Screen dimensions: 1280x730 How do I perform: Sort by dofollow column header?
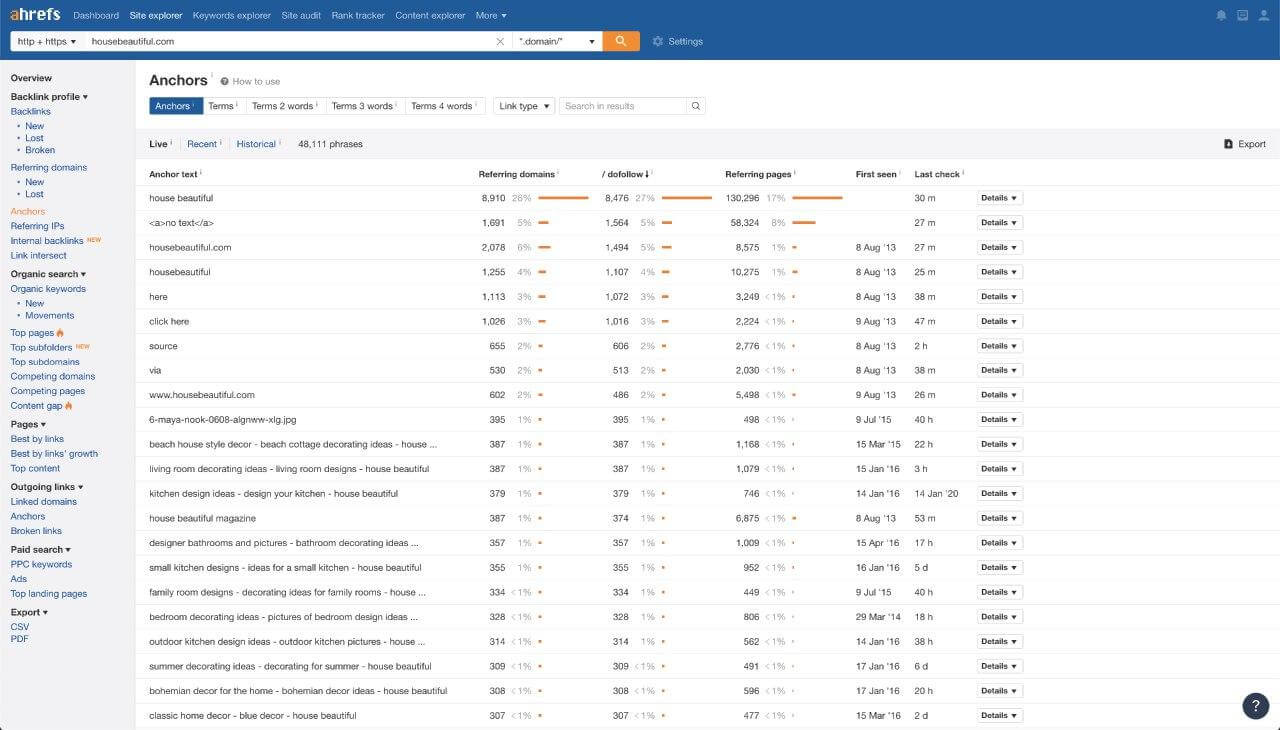625,174
